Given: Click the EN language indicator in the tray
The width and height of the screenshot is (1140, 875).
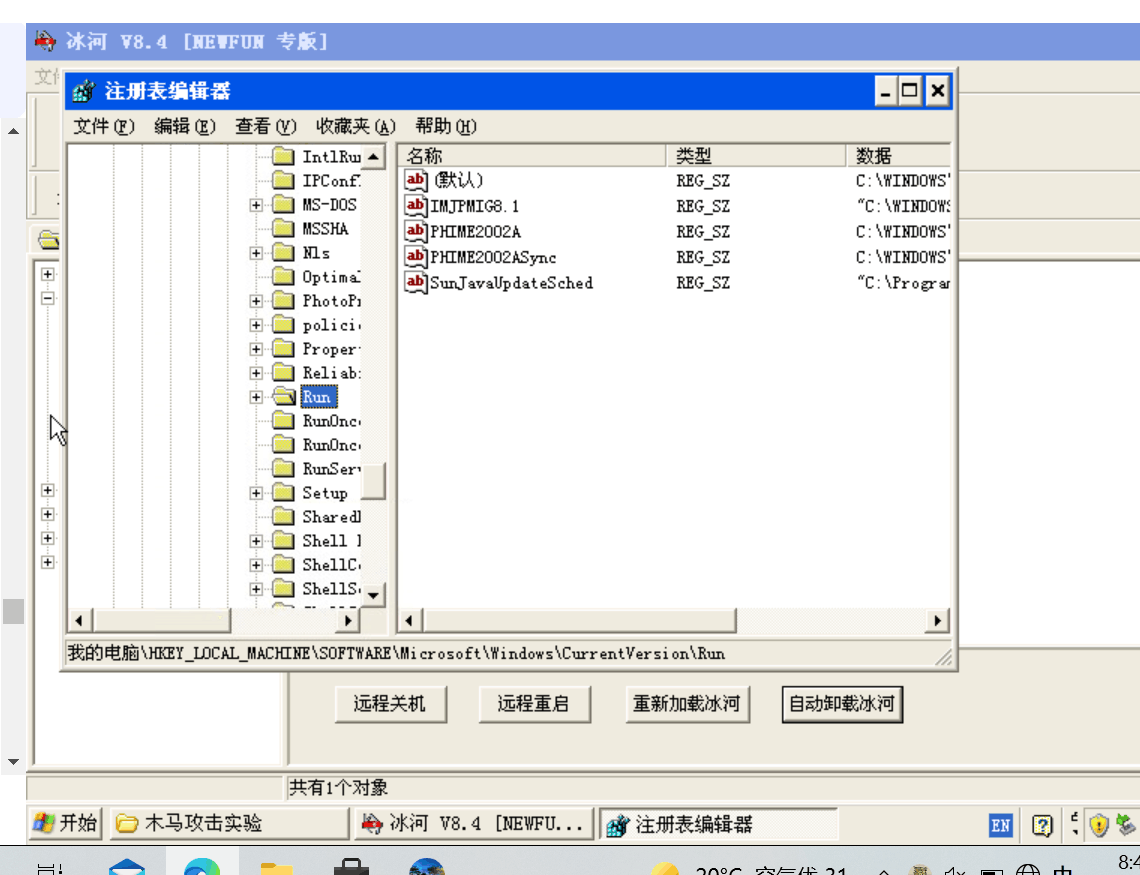Looking at the screenshot, I should (x=1000, y=825).
